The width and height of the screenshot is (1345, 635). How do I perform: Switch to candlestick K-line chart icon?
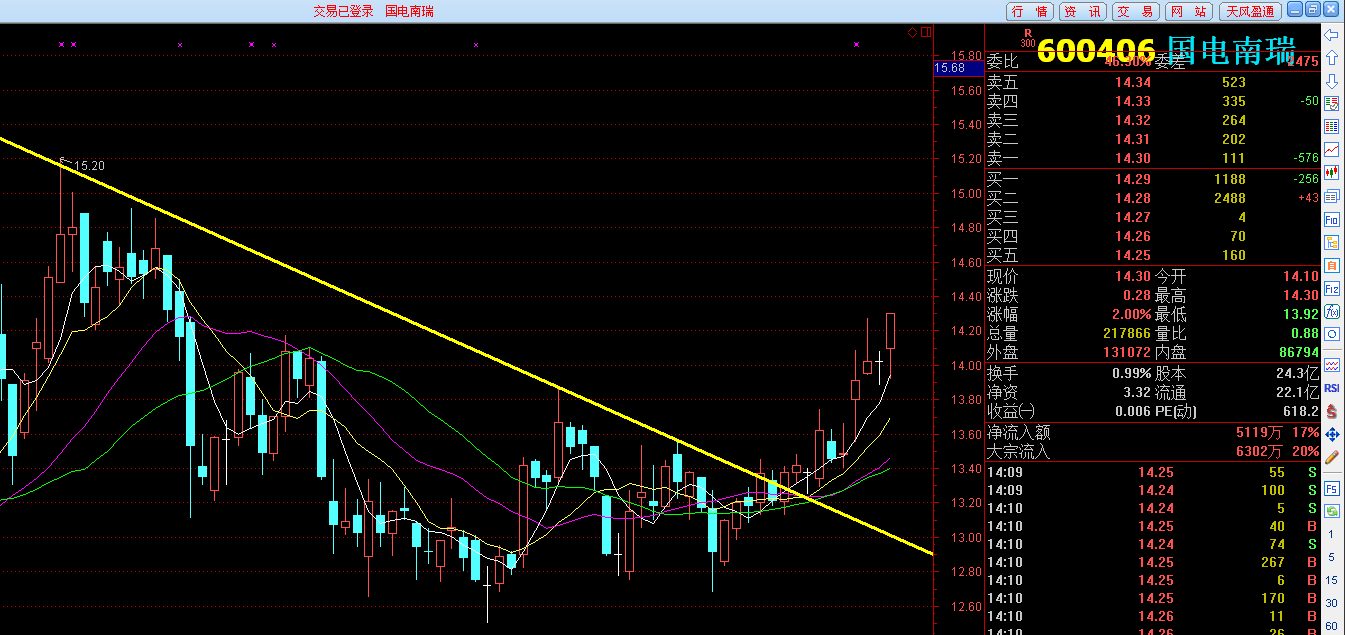pyautogui.click(x=1331, y=173)
